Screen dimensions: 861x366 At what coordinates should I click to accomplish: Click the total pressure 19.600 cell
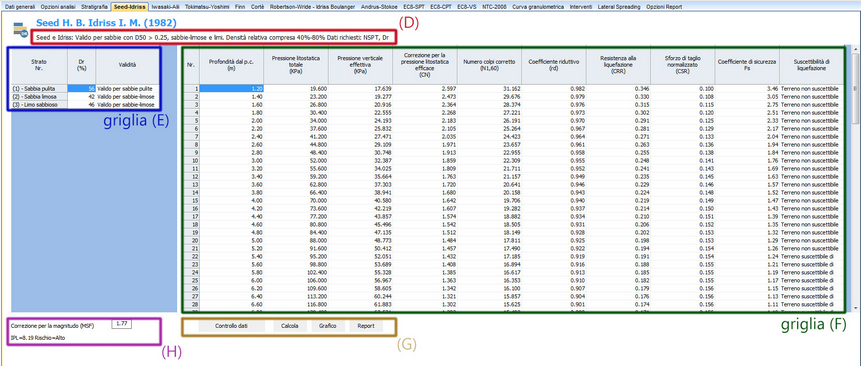pos(296,88)
